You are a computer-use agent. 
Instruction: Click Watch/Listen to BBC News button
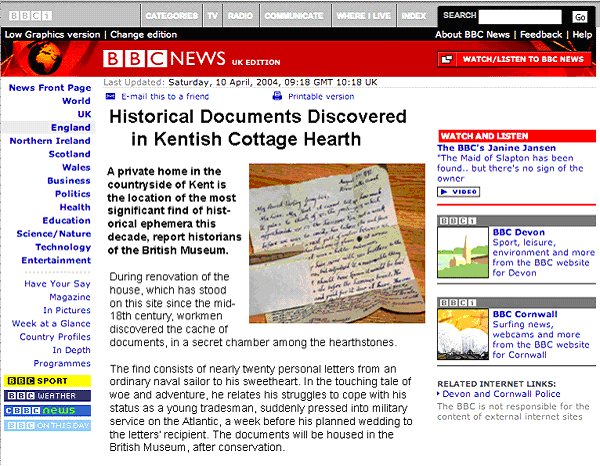pyautogui.click(x=514, y=59)
